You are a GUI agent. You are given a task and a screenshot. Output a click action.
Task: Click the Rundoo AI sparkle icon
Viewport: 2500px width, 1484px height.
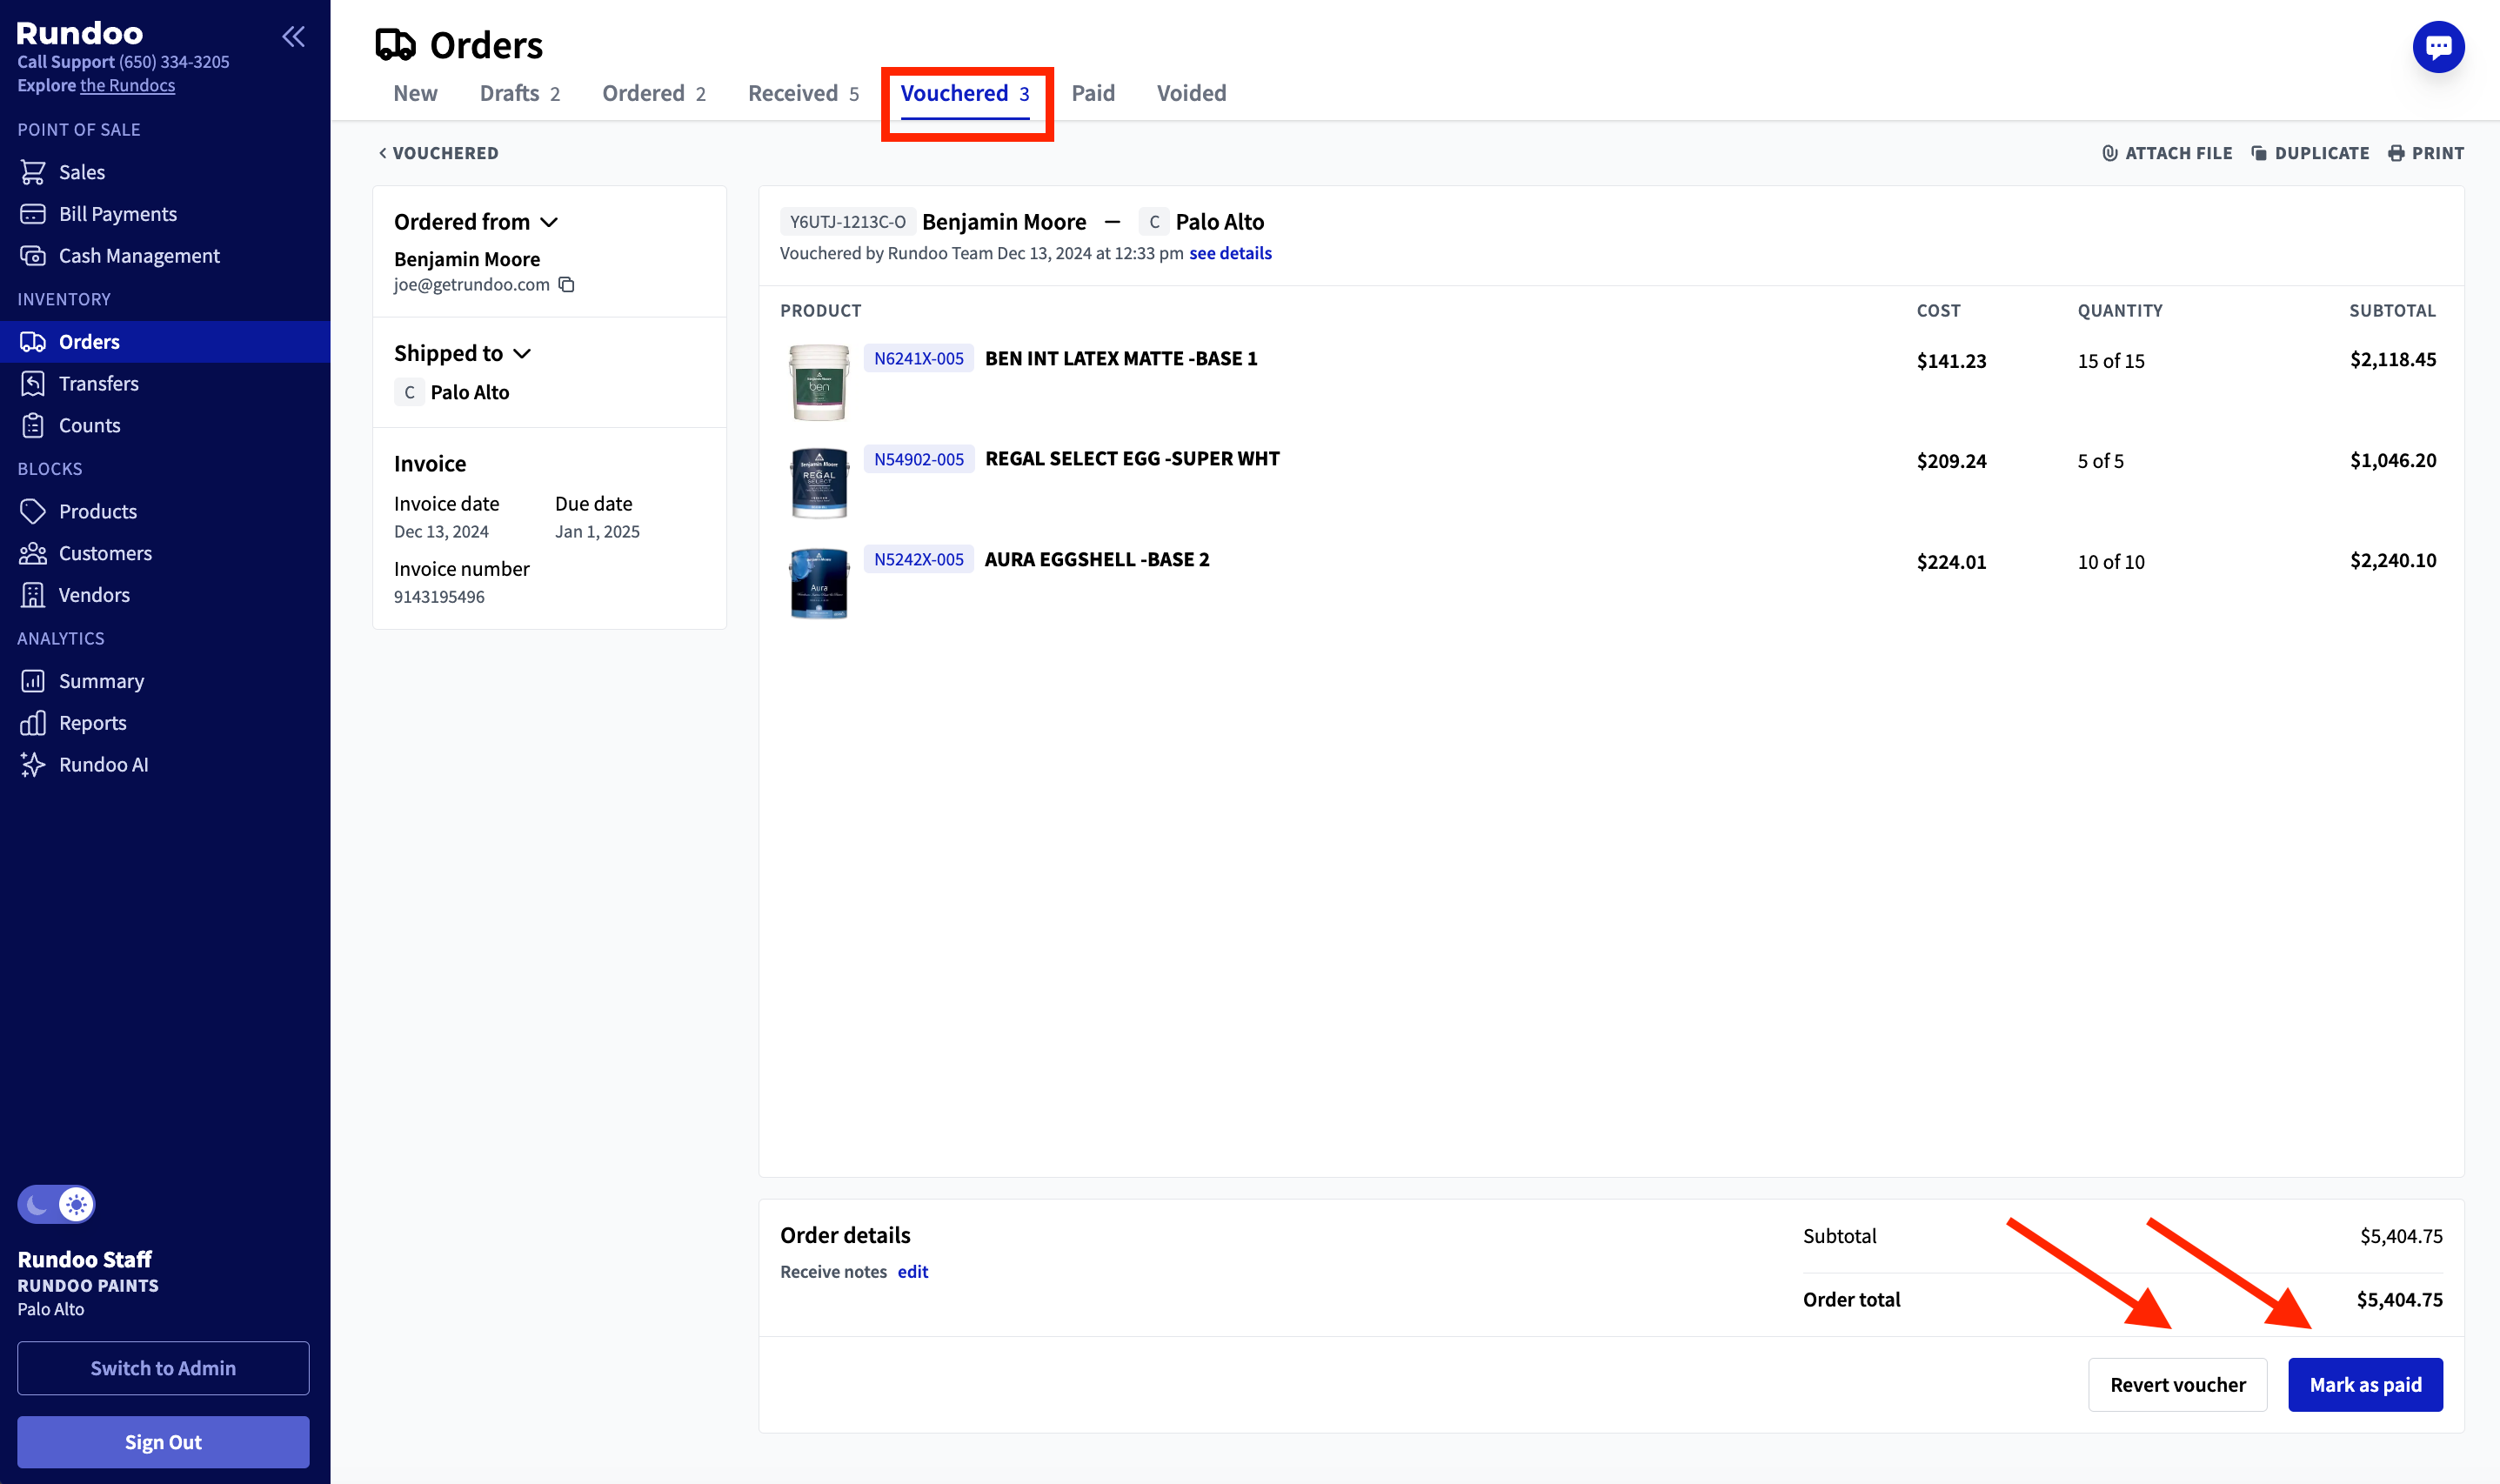(x=33, y=765)
